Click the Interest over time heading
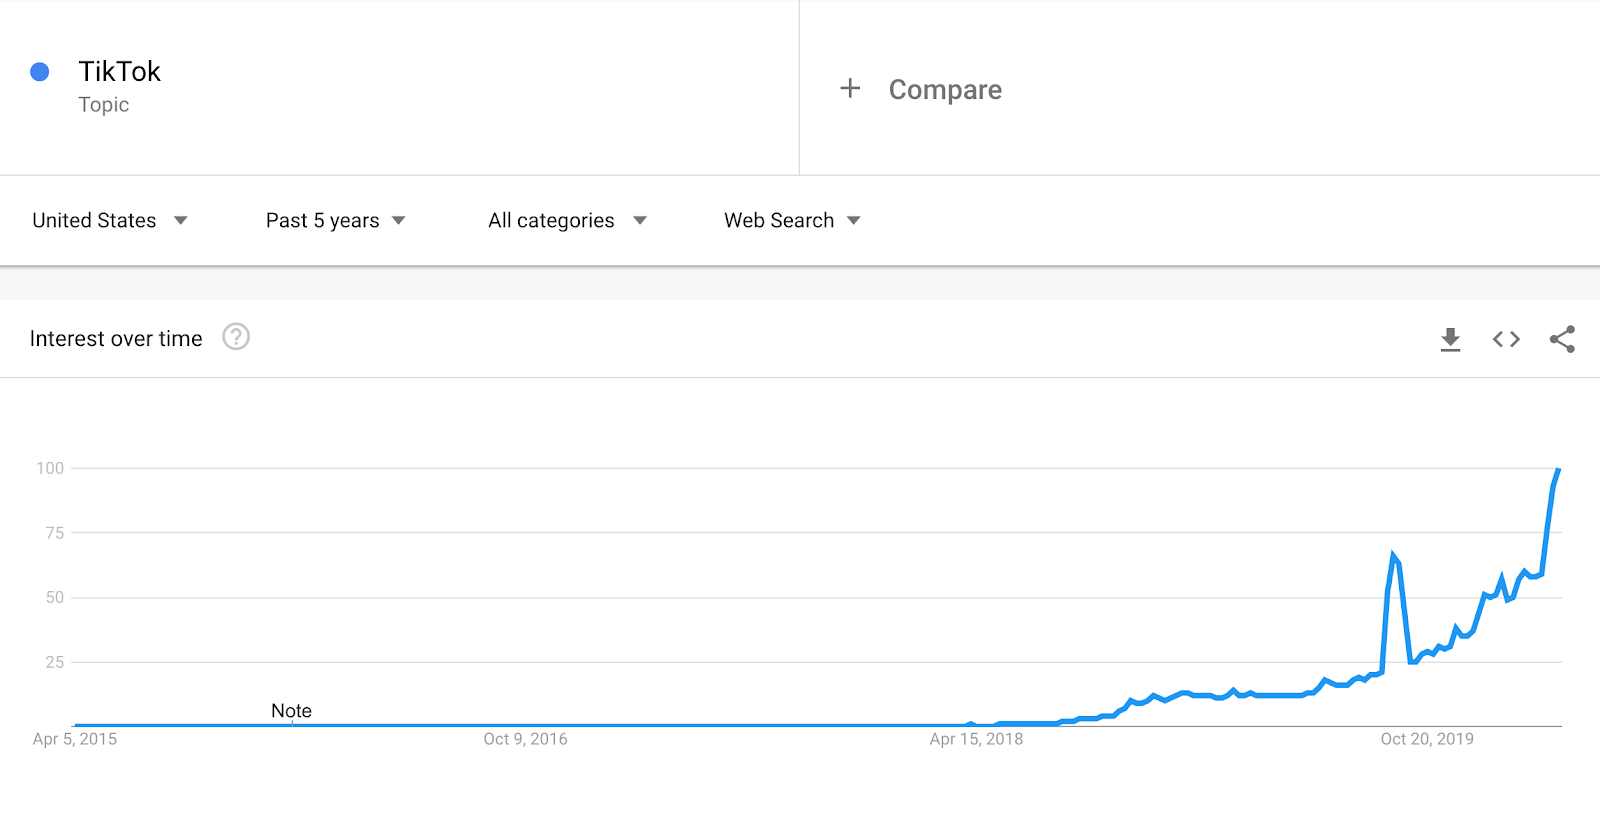1600x836 pixels. [116, 339]
